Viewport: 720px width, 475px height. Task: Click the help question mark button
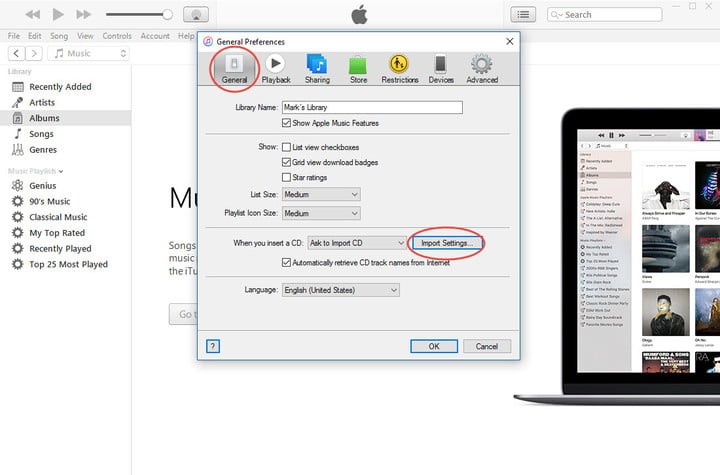[213, 346]
